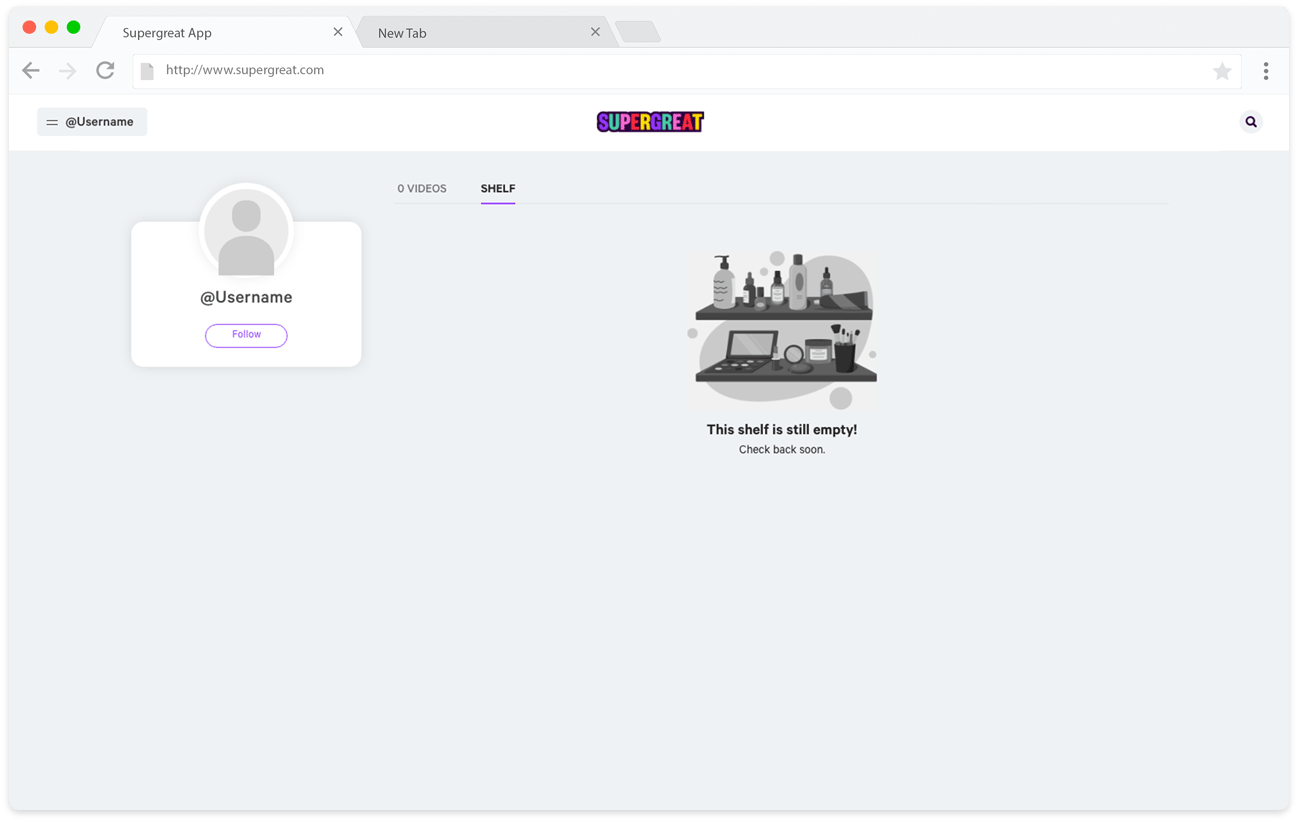
Task: Click the "This shelf is still empty!" heading
Action: coord(782,429)
